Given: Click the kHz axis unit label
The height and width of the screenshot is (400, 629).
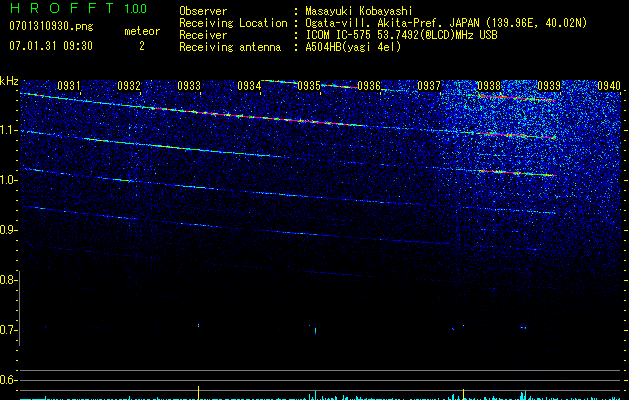Looking at the screenshot, I should click(x=9, y=81).
